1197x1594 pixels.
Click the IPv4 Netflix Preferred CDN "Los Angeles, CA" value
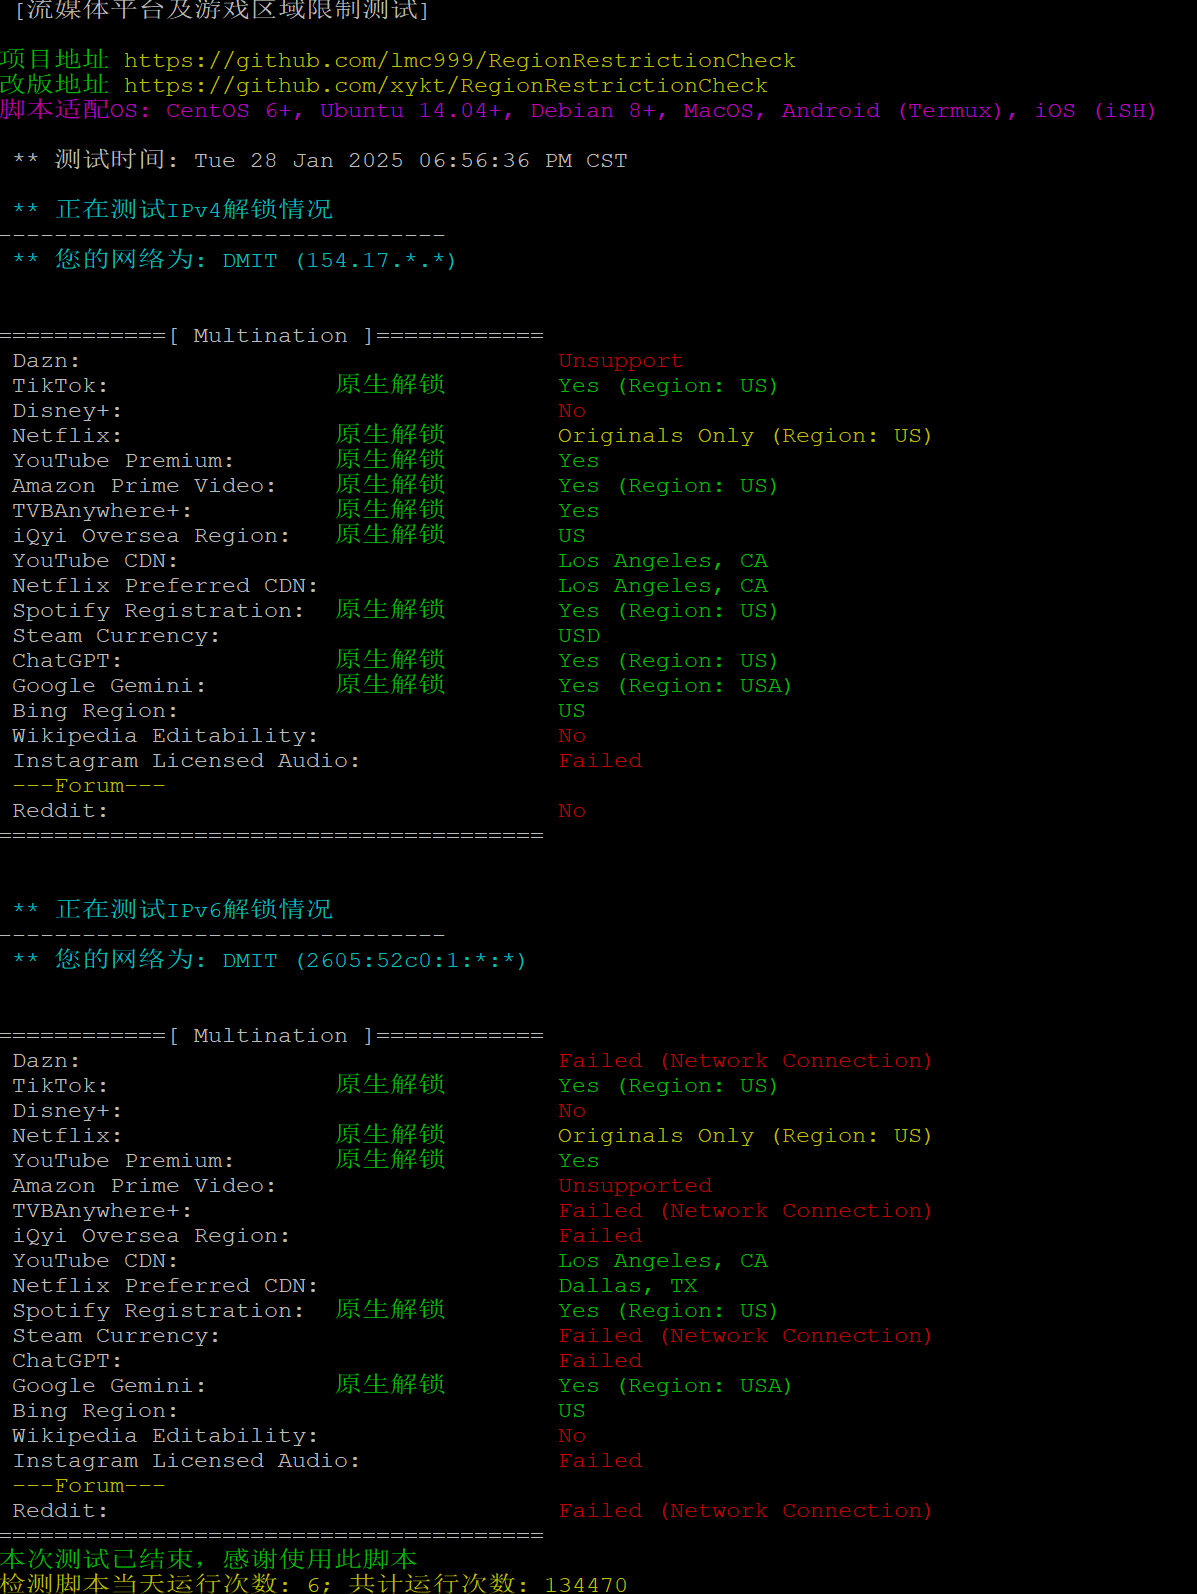pyautogui.click(x=663, y=586)
